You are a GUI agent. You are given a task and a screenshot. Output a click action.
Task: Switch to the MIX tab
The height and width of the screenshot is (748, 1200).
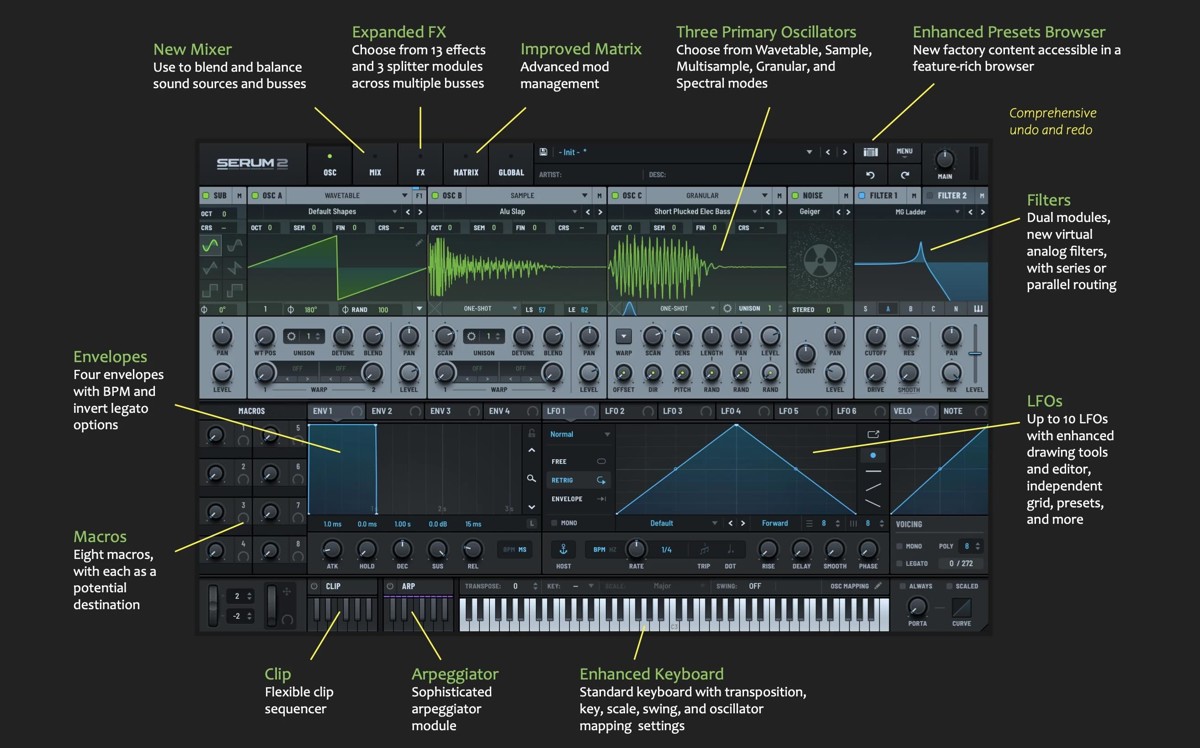(375, 164)
